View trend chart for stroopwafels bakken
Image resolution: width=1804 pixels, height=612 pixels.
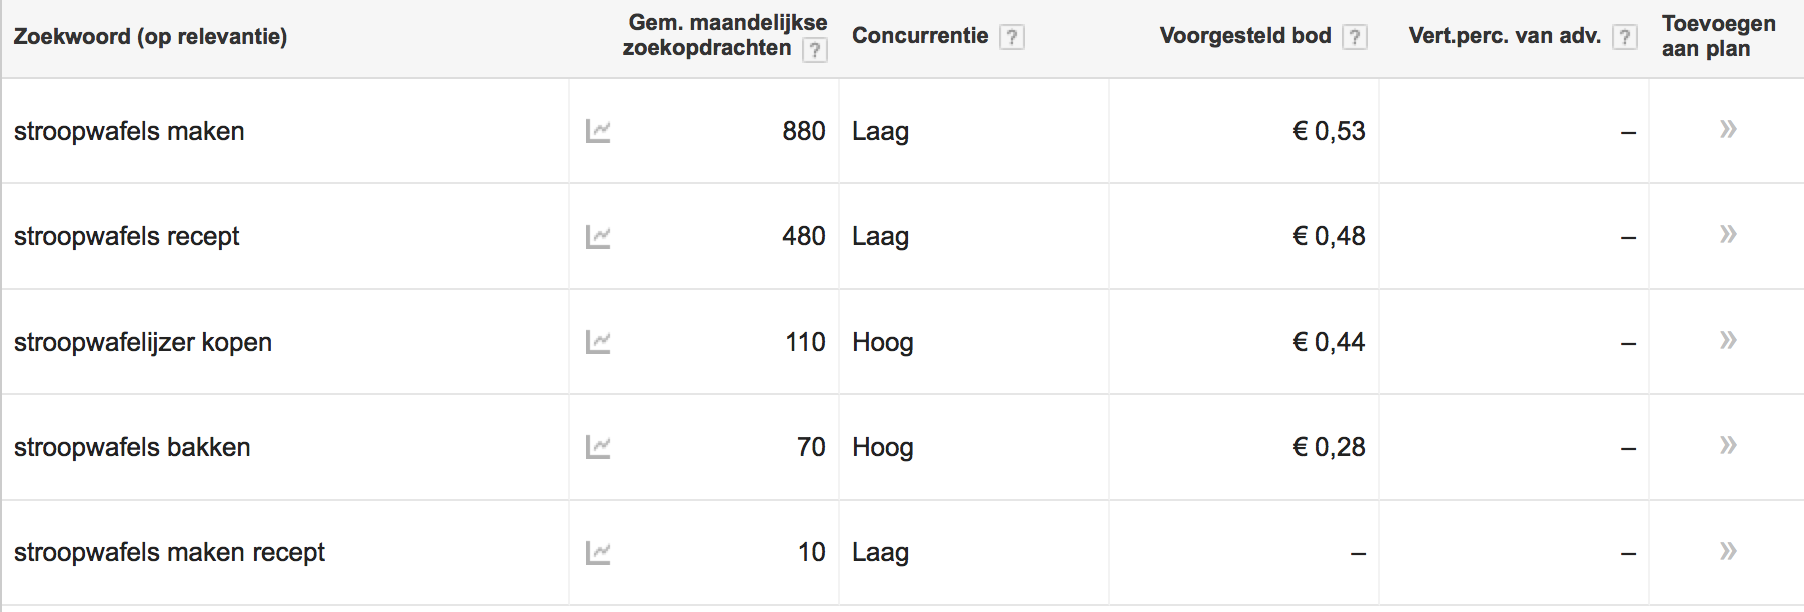[x=598, y=447]
